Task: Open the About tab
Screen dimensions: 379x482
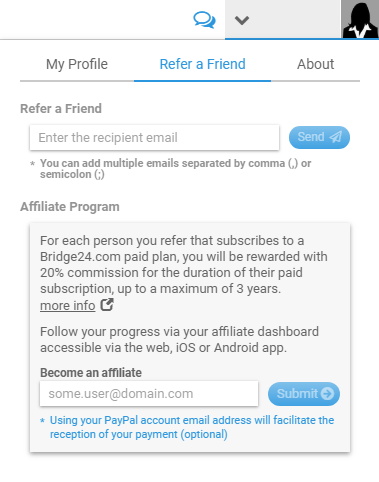Action: coord(315,64)
